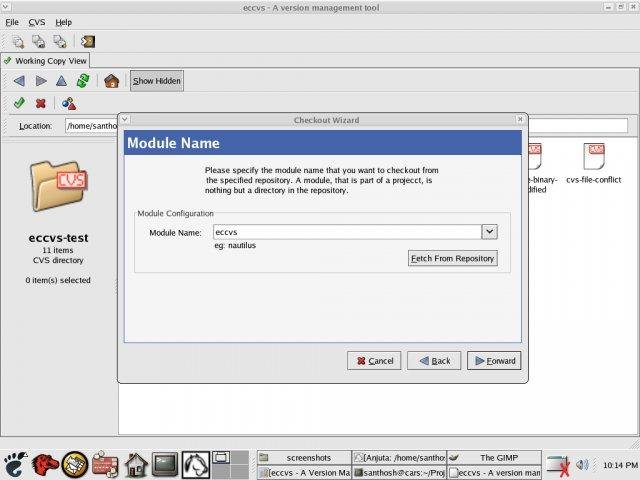Cancel the Checkout Wizard
Viewport: 640px width, 480px height.
click(x=374, y=361)
